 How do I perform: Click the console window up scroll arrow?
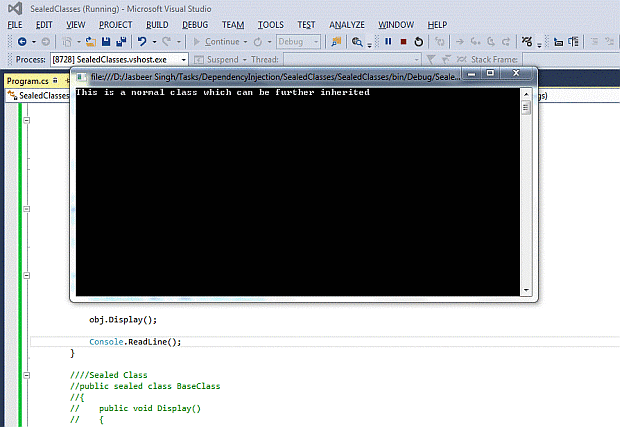526,94
